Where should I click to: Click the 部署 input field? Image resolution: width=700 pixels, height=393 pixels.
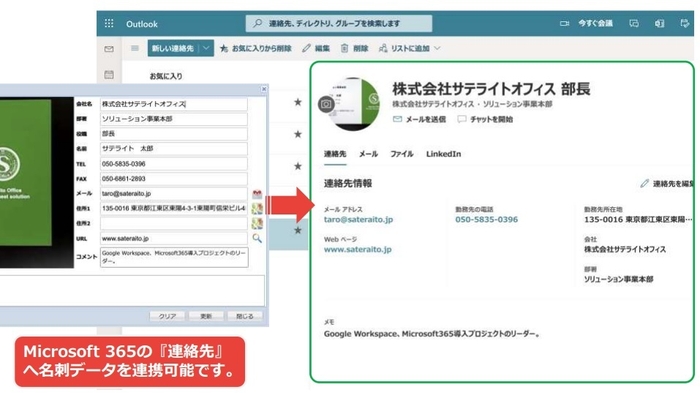[x=174, y=119]
